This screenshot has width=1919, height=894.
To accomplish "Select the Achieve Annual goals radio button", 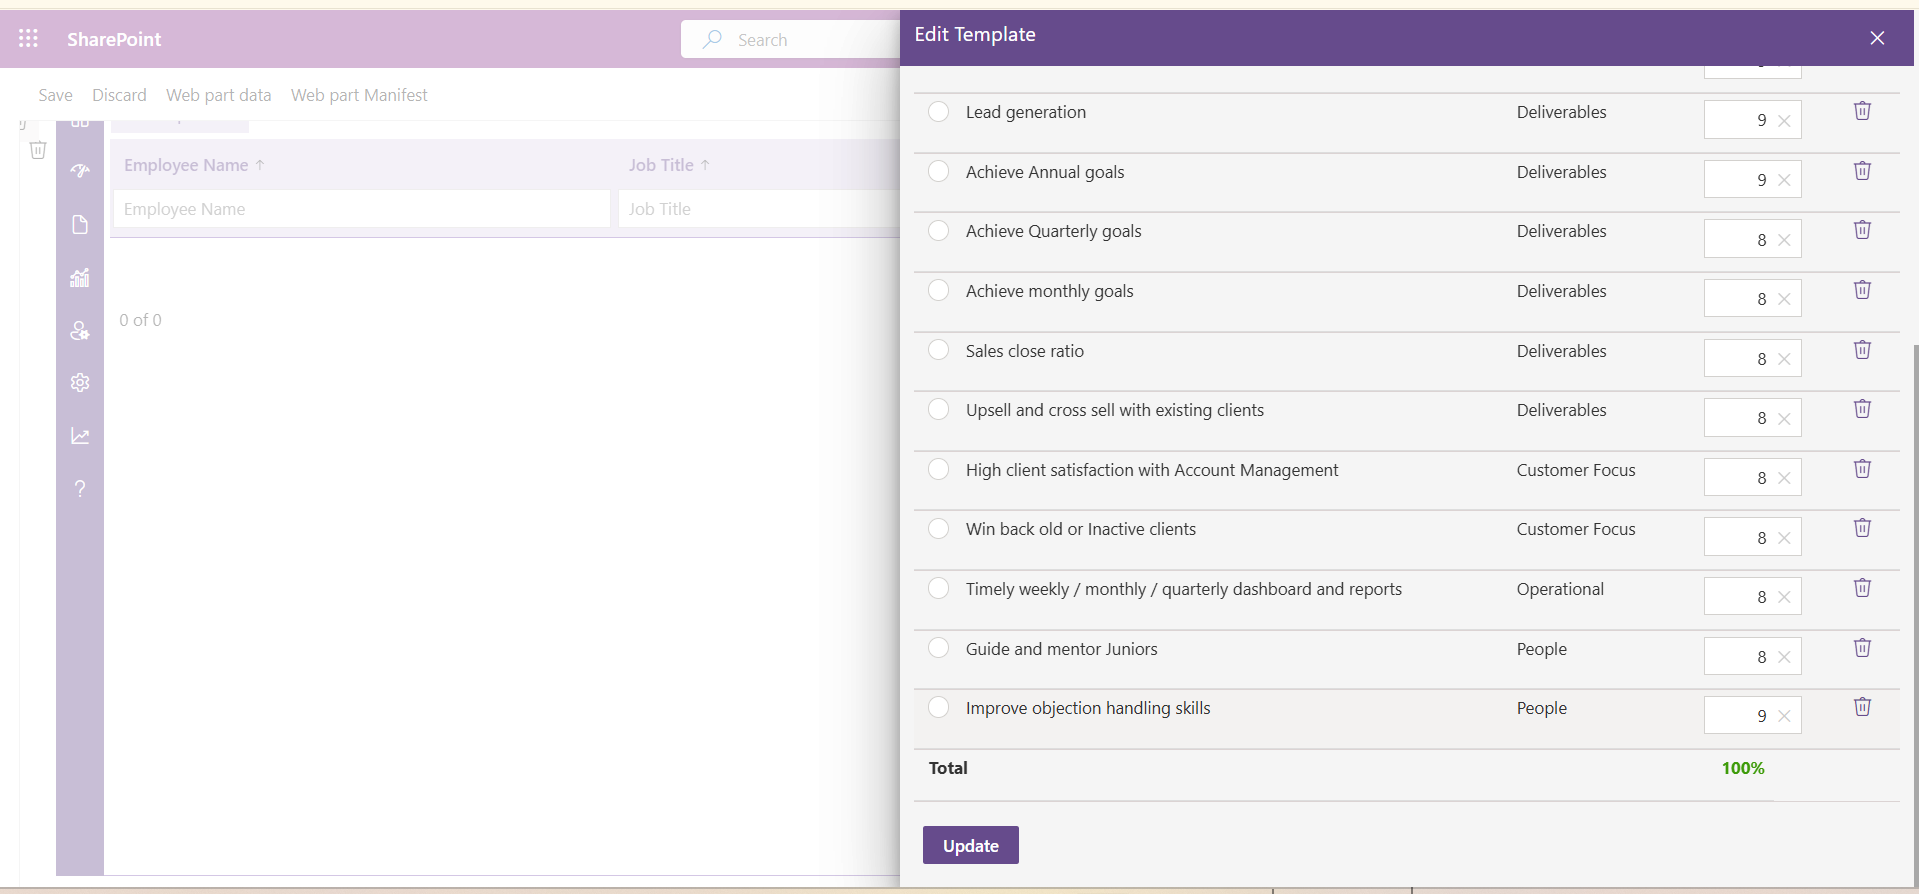I will pyautogui.click(x=938, y=171).
